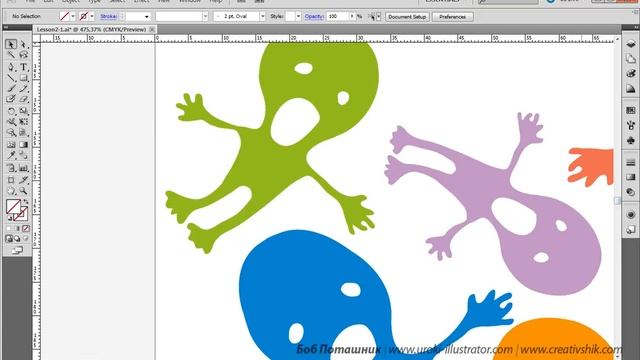
Task: Click the Preferences button
Action: point(452,17)
